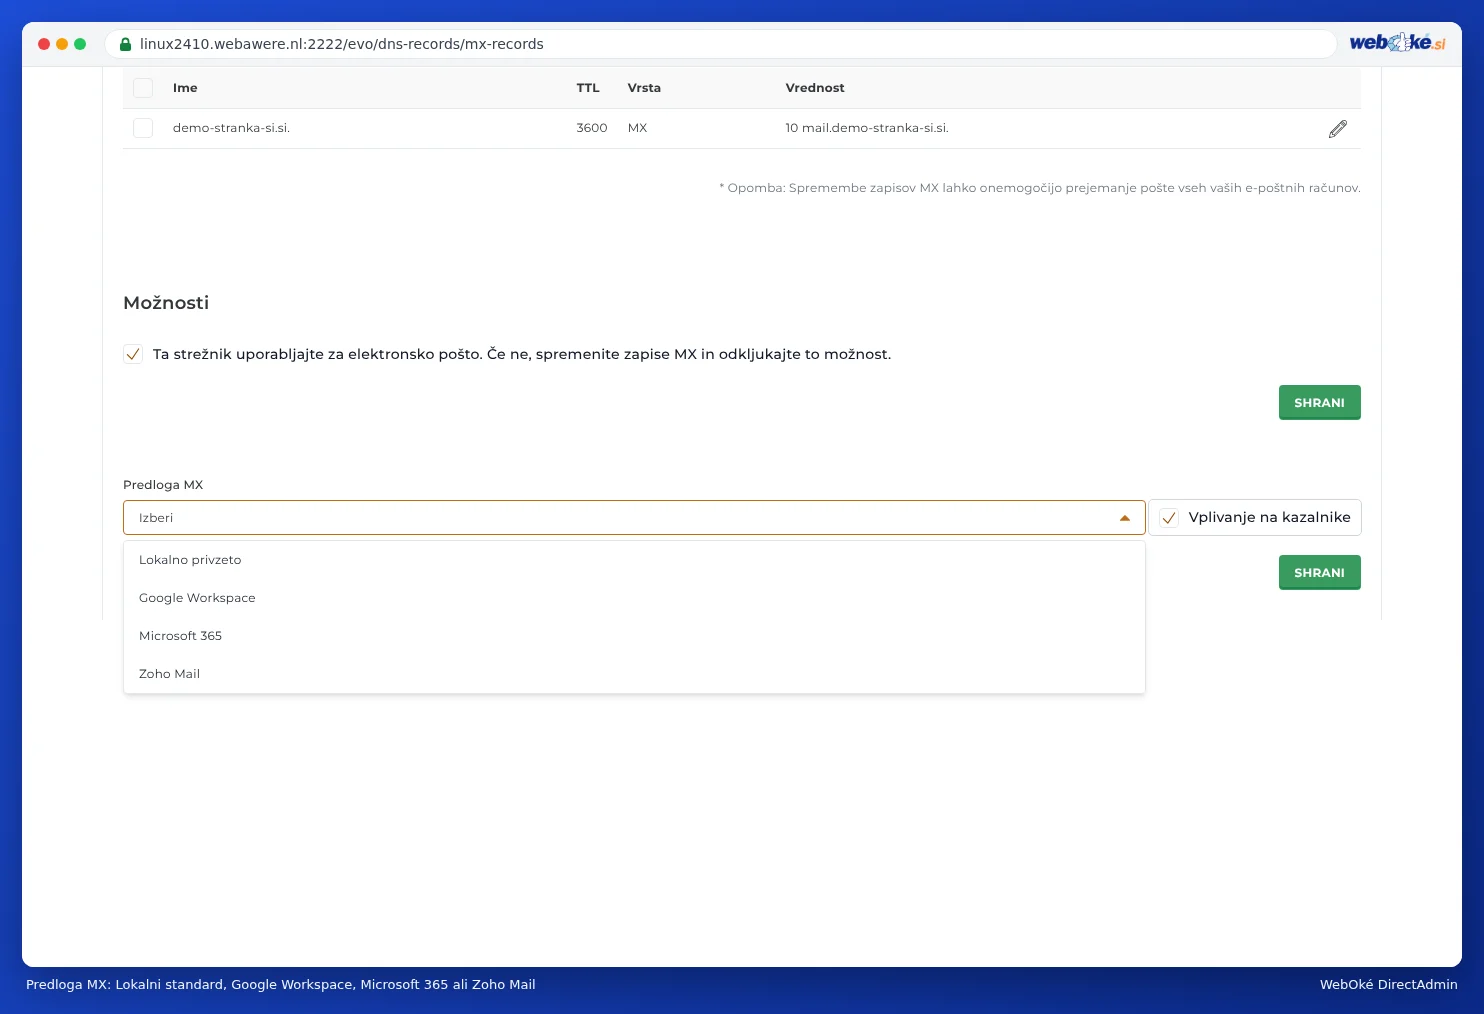Select the value 10 mail.demo-stranka-si.si.
The height and width of the screenshot is (1014, 1484).
867,128
